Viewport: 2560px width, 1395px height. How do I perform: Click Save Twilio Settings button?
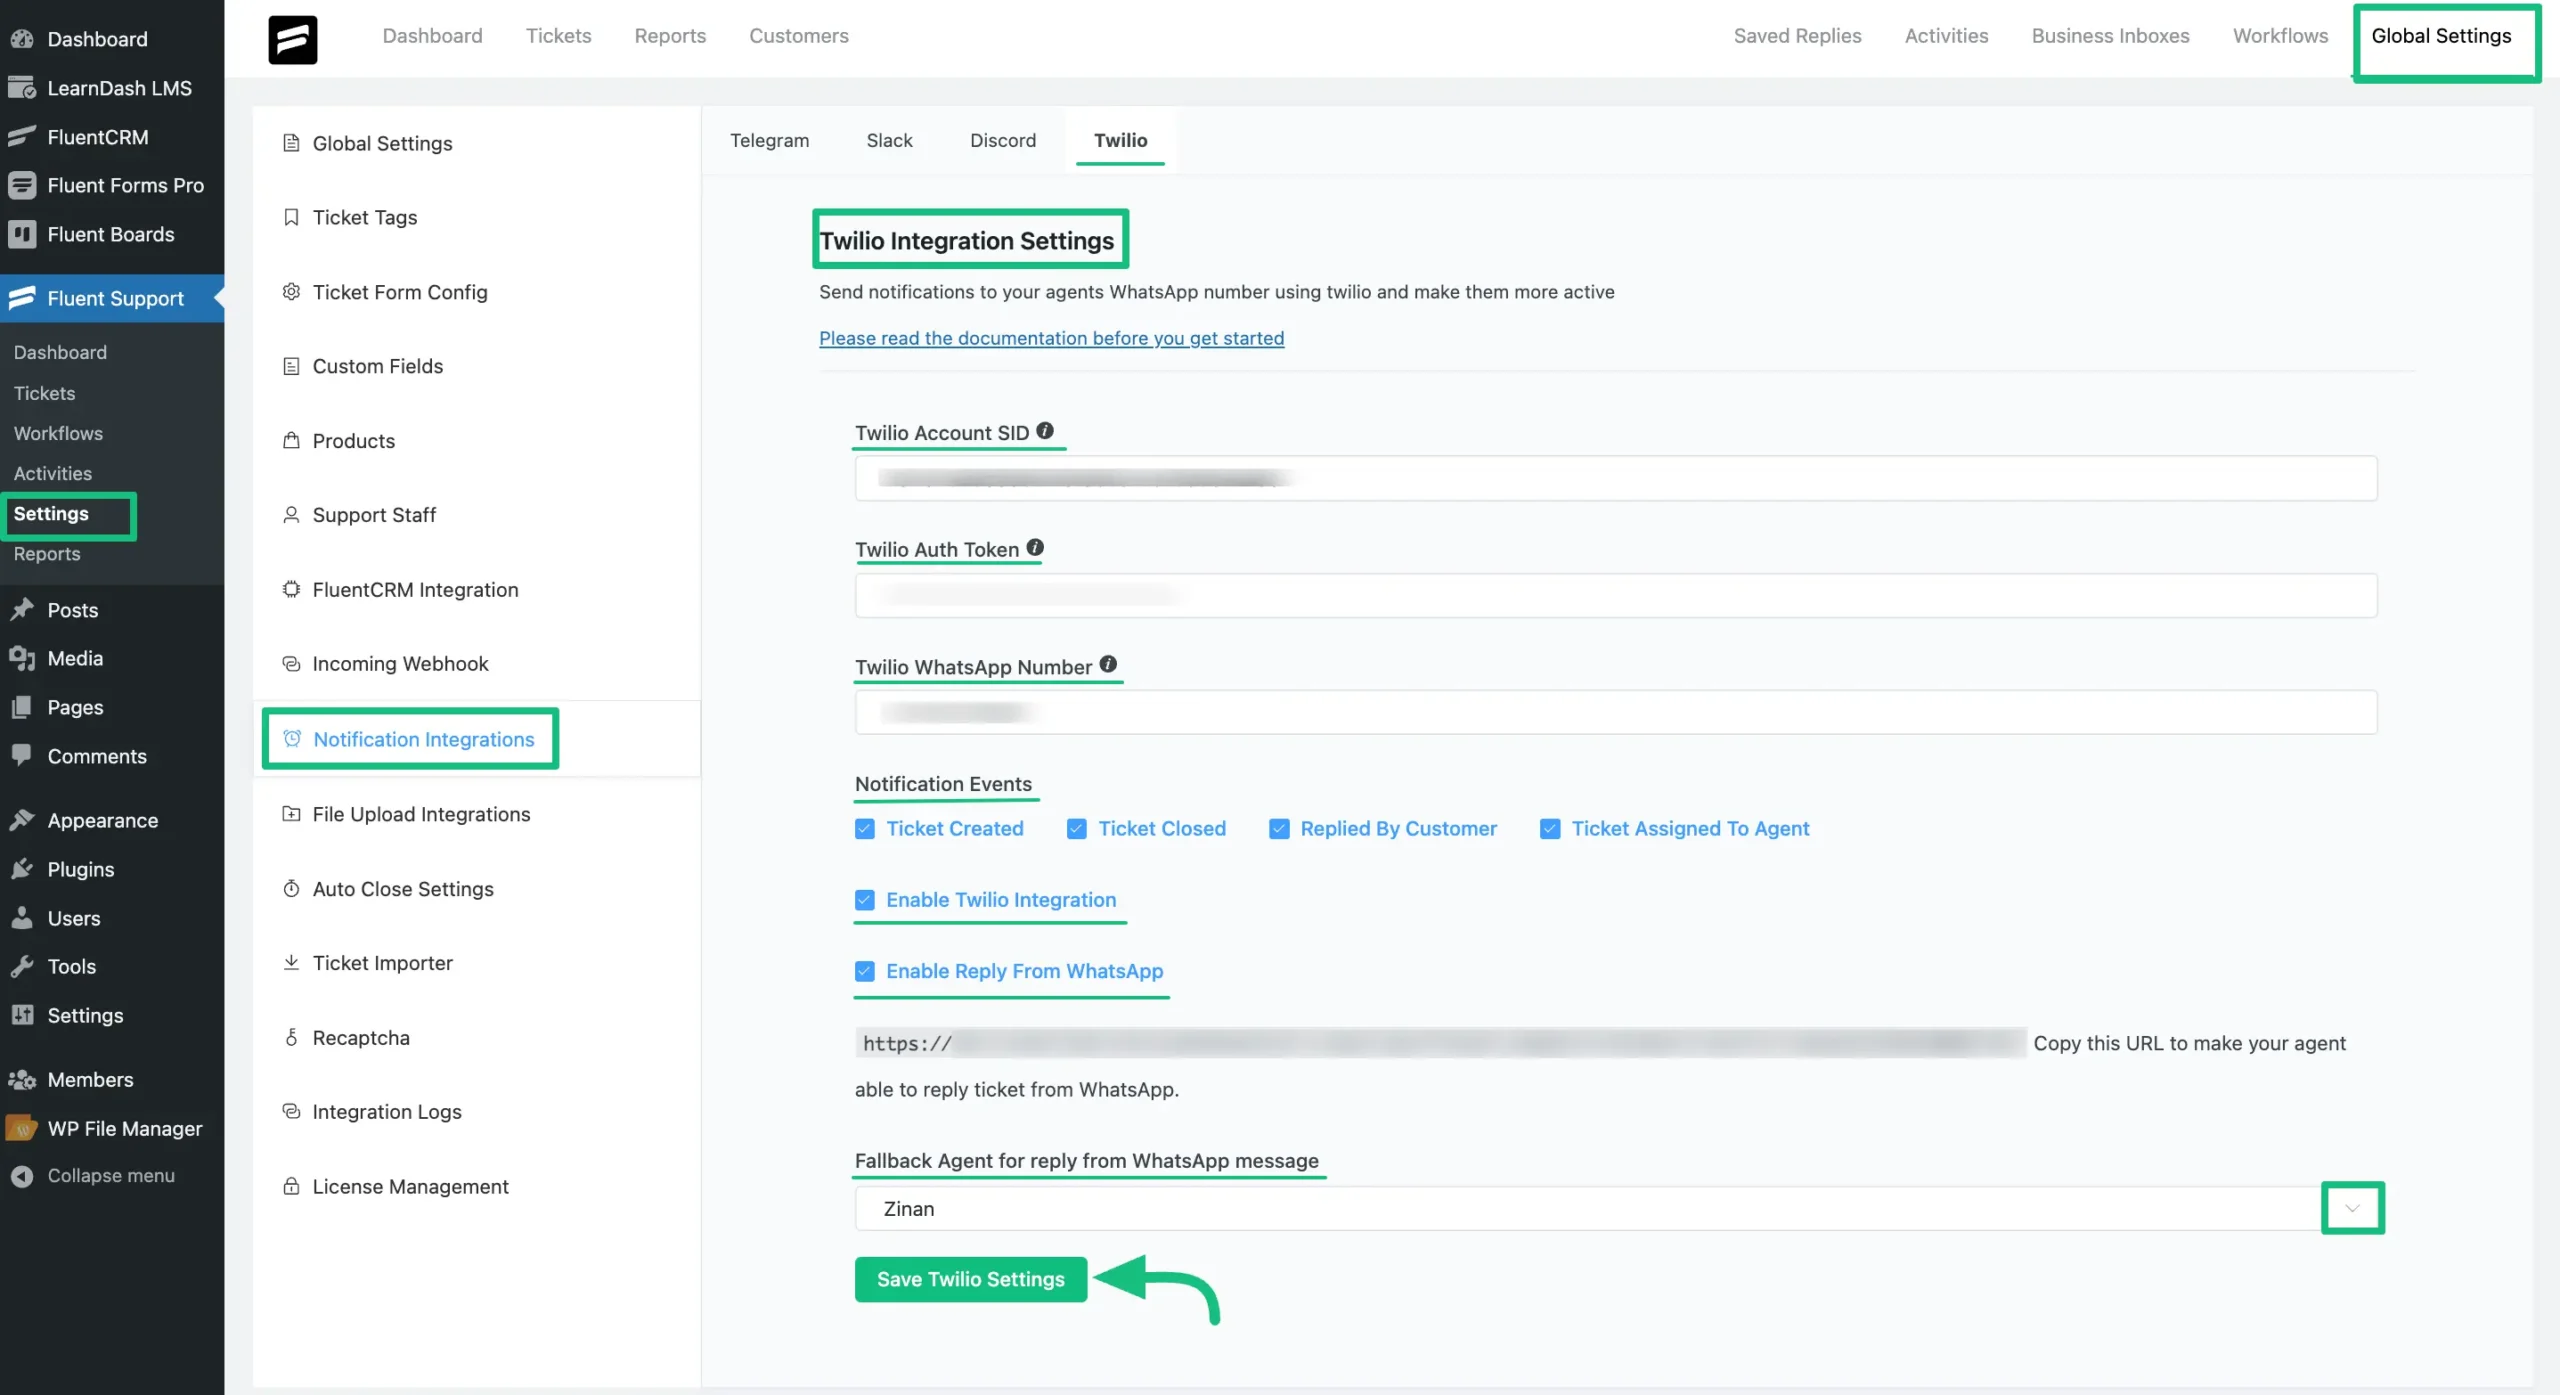point(970,1279)
